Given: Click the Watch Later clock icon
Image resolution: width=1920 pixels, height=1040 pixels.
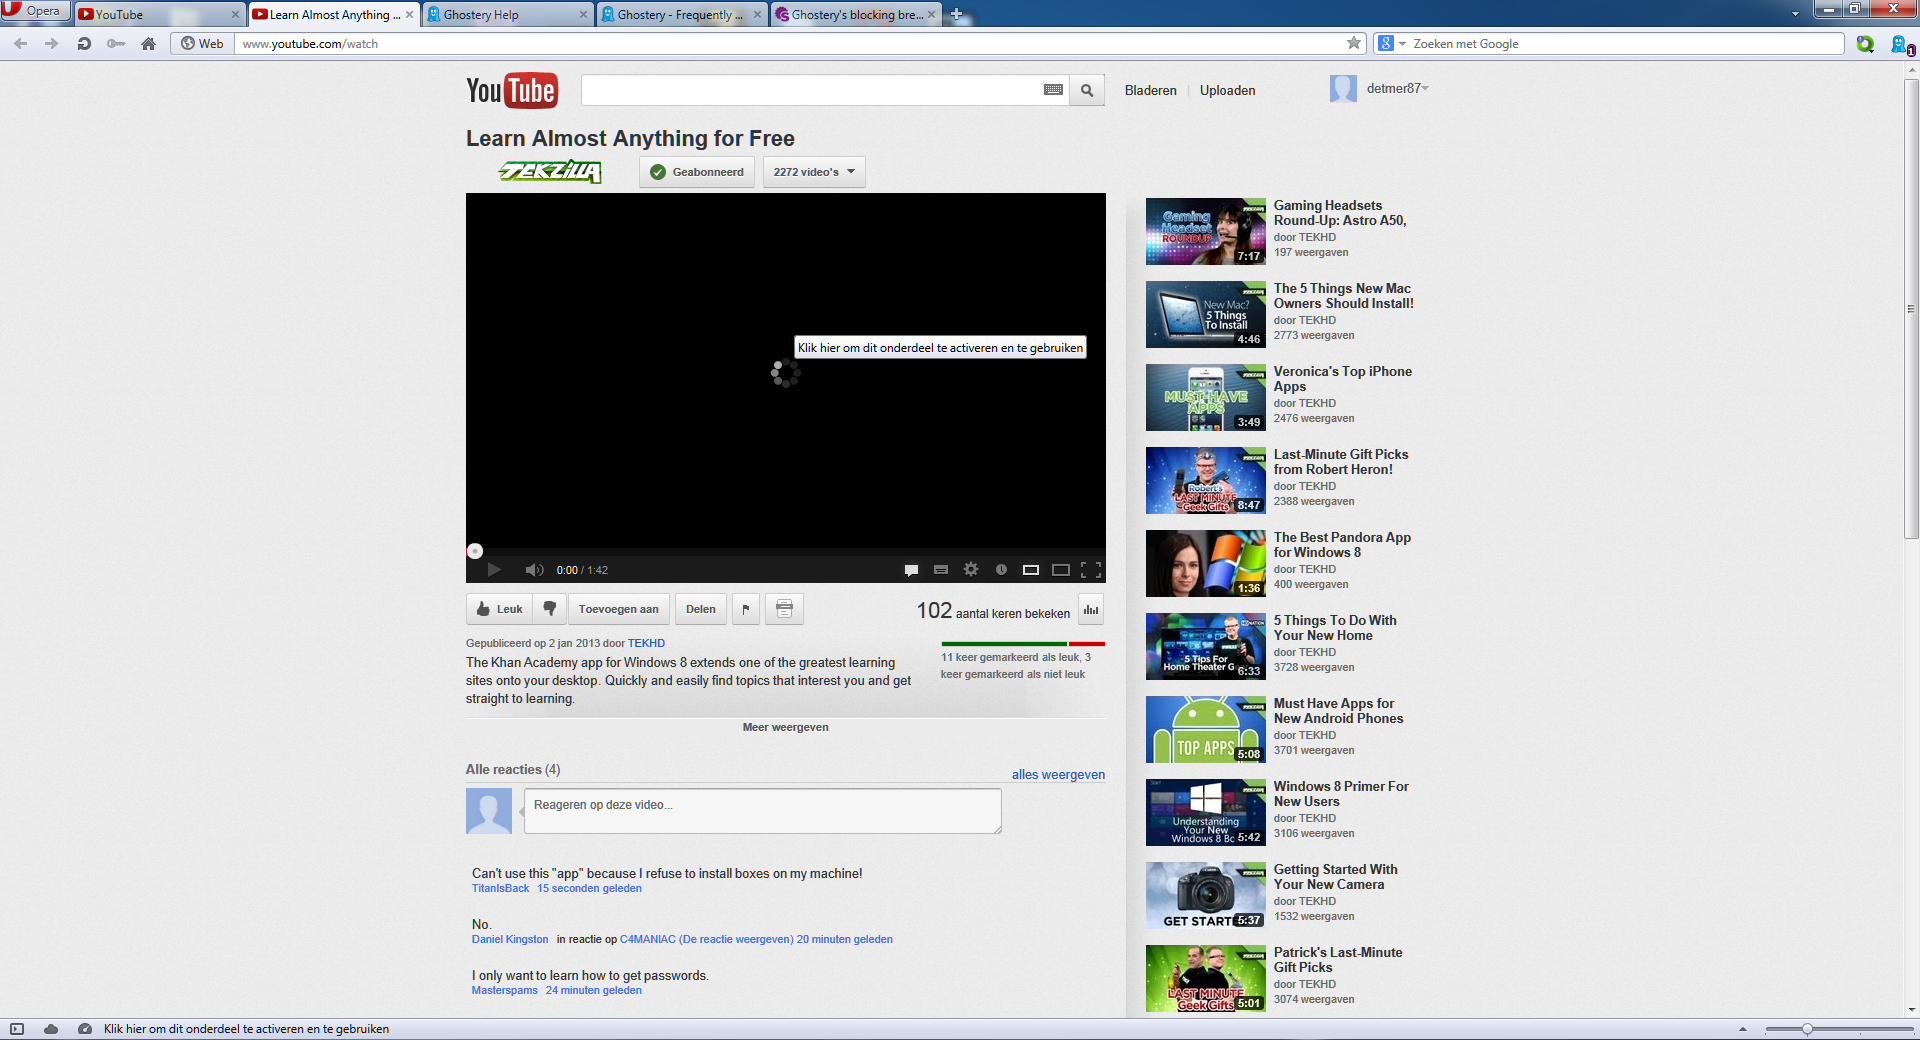Looking at the screenshot, I should click(x=1001, y=570).
